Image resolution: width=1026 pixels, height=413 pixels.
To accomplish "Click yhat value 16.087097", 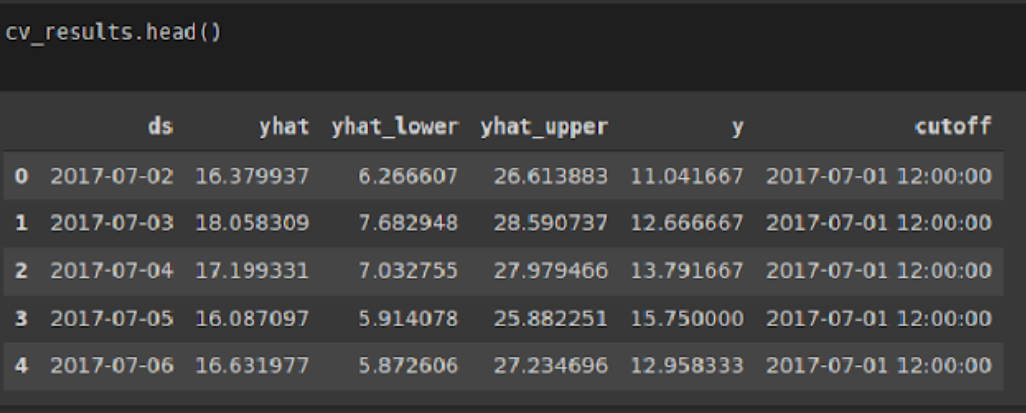I will (x=252, y=319).
